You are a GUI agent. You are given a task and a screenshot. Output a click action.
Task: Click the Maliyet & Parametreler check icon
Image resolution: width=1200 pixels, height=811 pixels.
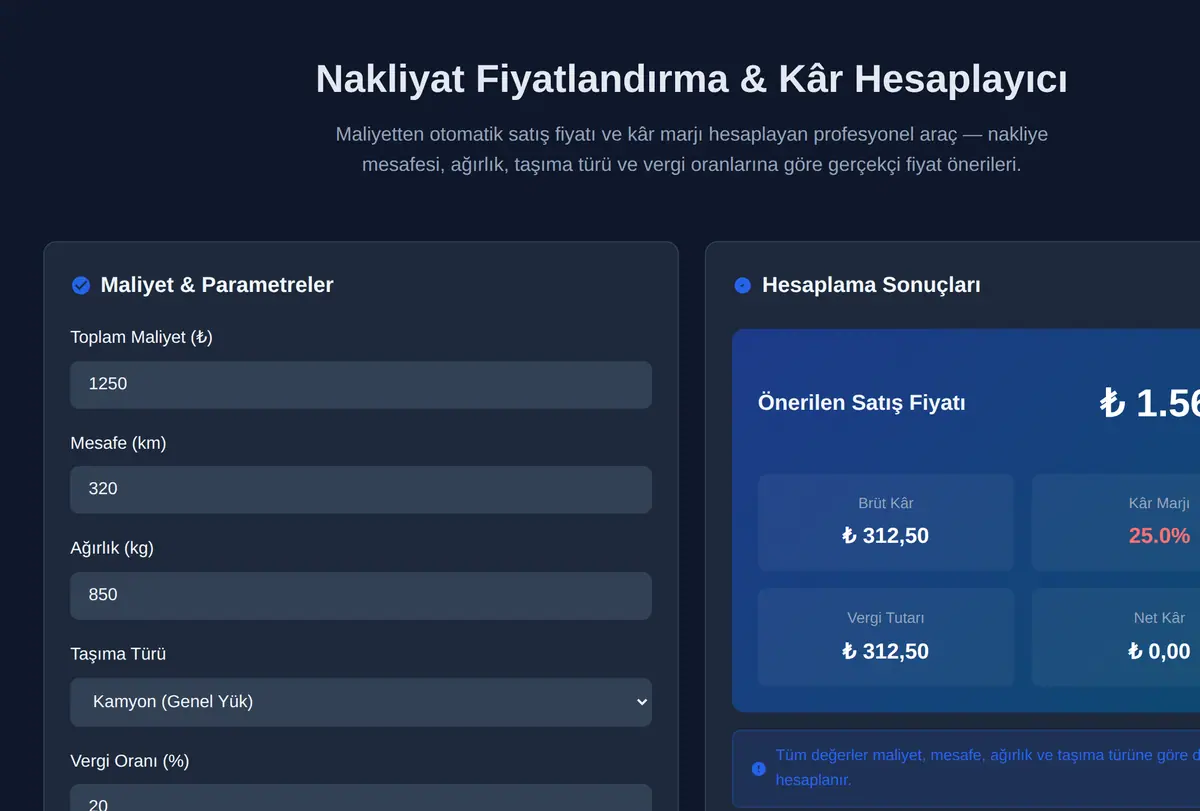click(x=81, y=286)
